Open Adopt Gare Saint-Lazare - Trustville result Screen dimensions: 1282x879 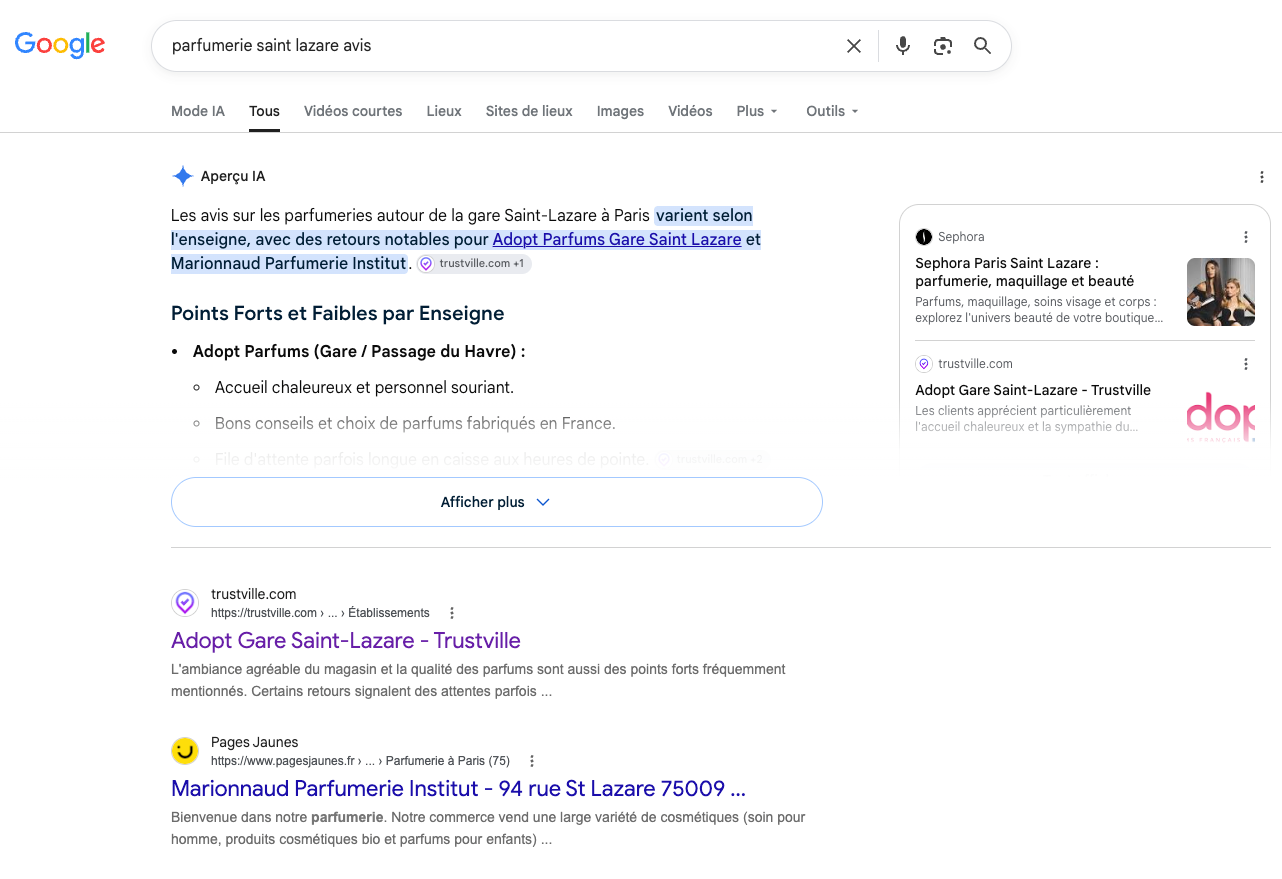pos(346,640)
